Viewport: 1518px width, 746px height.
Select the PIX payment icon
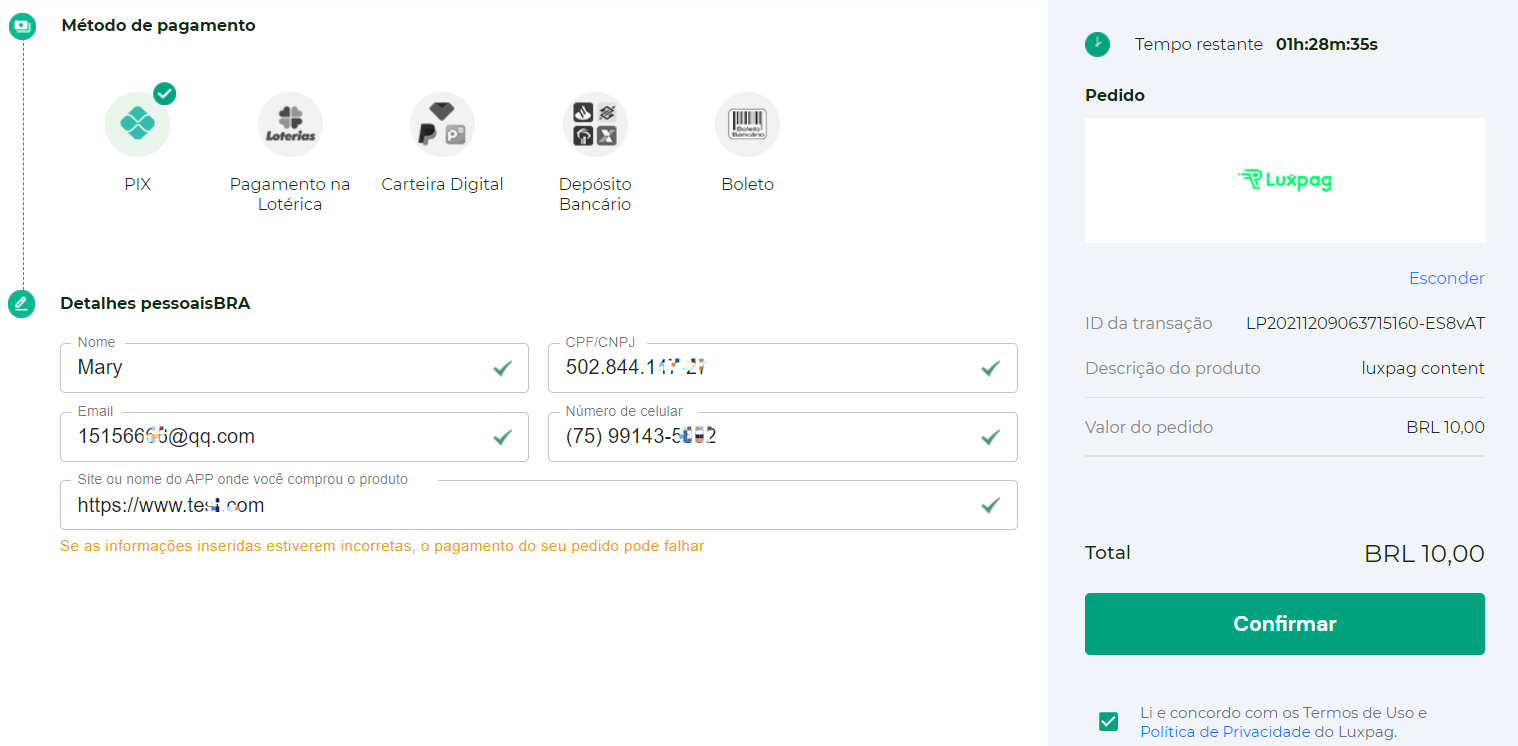137,125
